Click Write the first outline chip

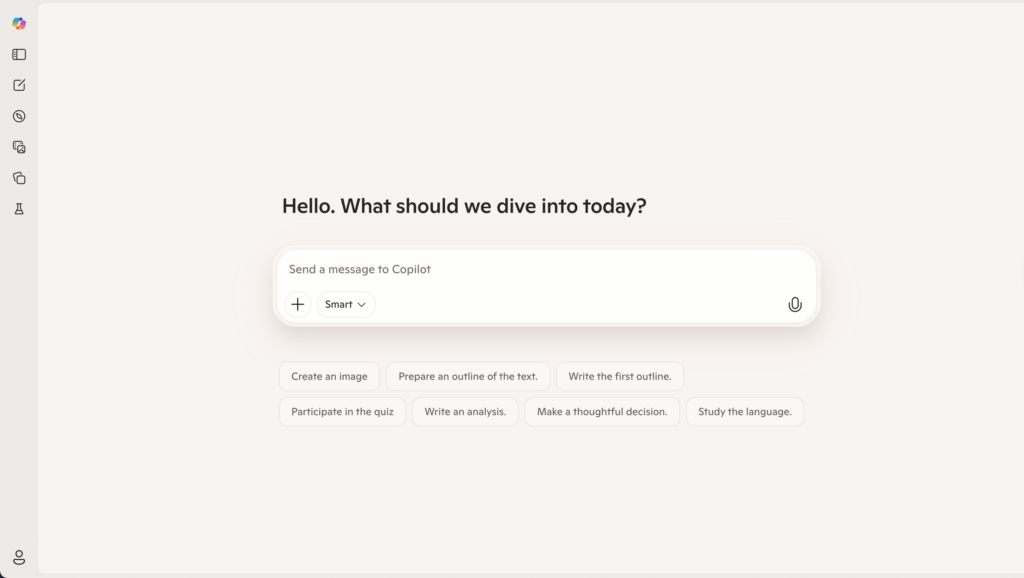(x=620, y=376)
